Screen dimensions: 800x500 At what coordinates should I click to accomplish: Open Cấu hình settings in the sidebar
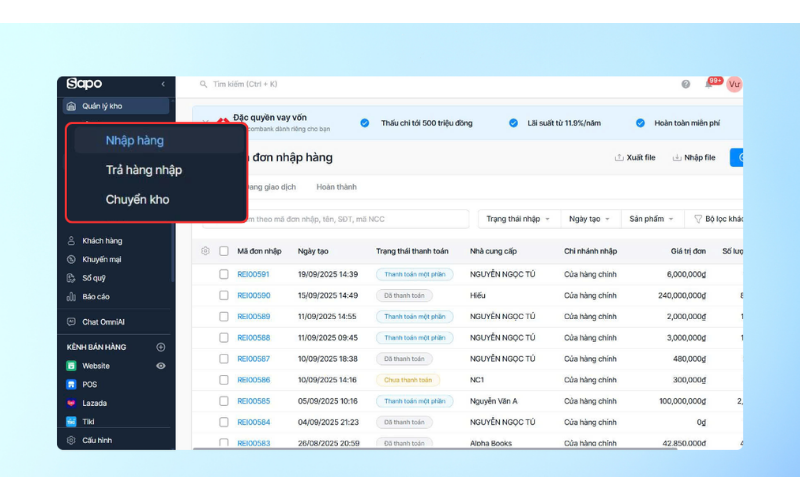(x=97, y=440)
